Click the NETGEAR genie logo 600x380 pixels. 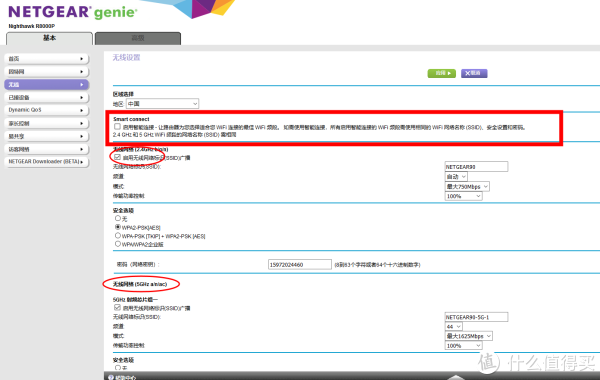73,12
